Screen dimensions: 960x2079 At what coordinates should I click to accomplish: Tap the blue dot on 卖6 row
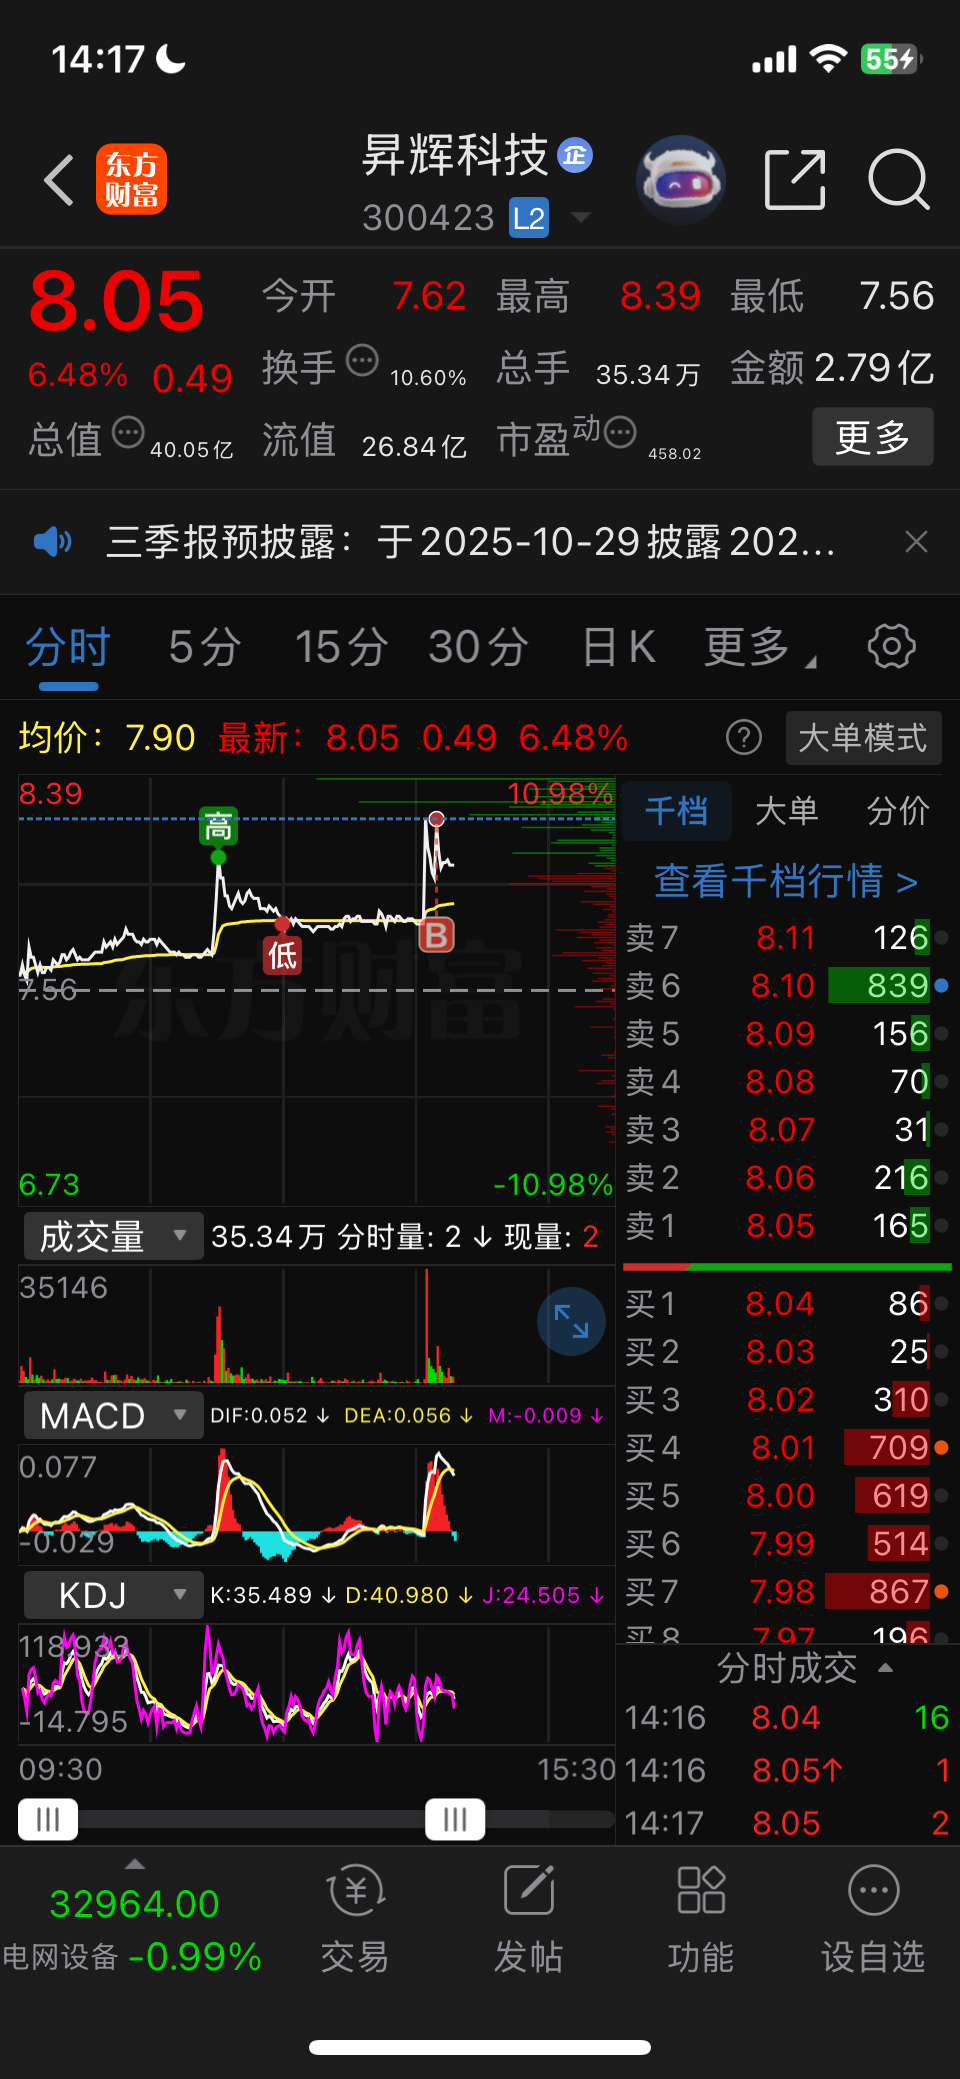941,986
